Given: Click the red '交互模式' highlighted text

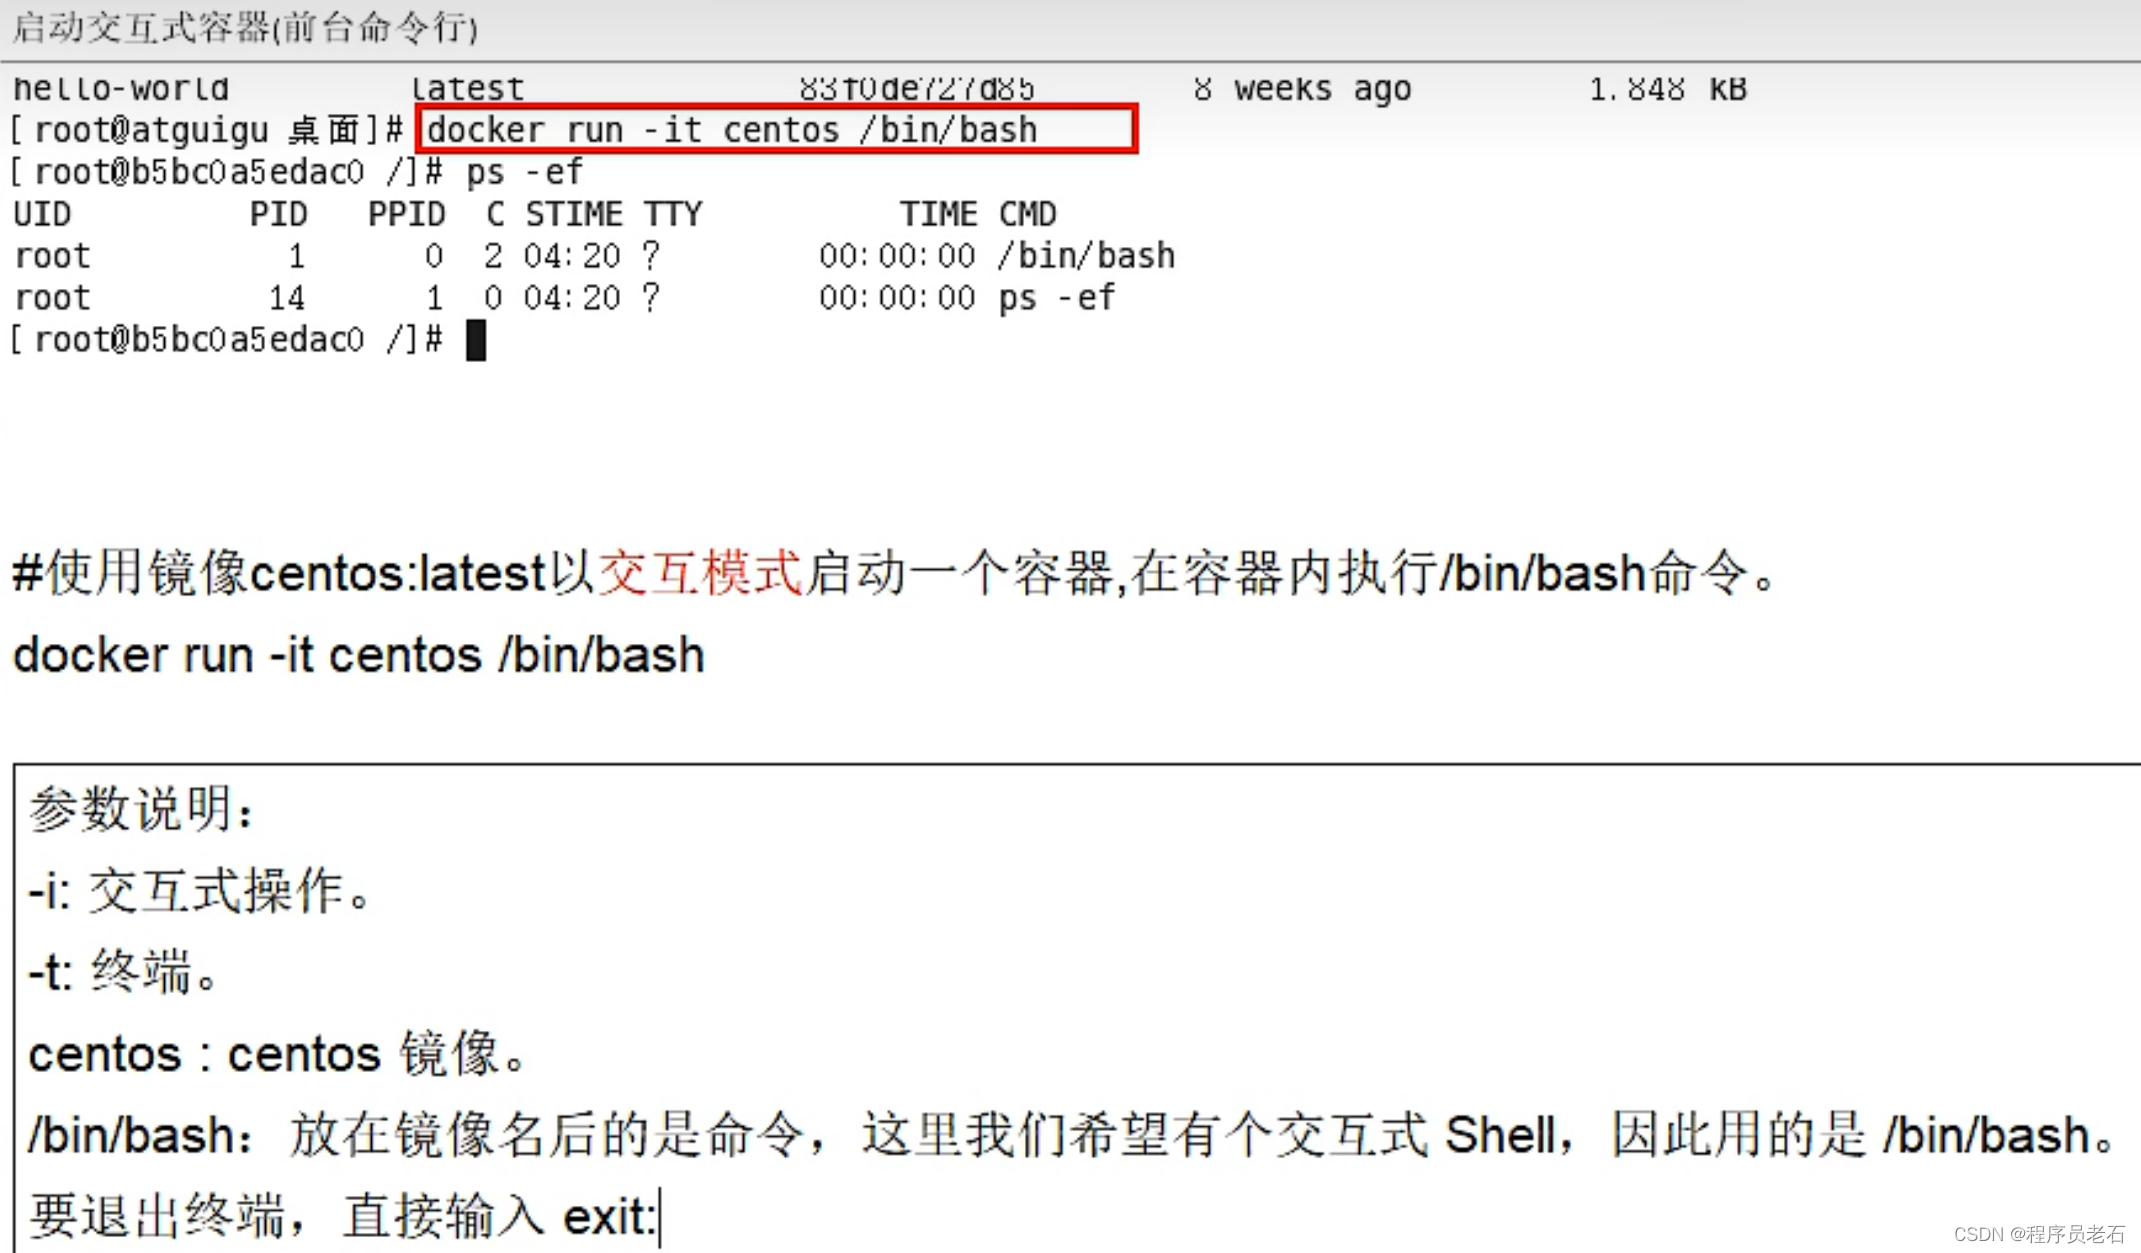Looking at the screenshot, I should 700,574.
